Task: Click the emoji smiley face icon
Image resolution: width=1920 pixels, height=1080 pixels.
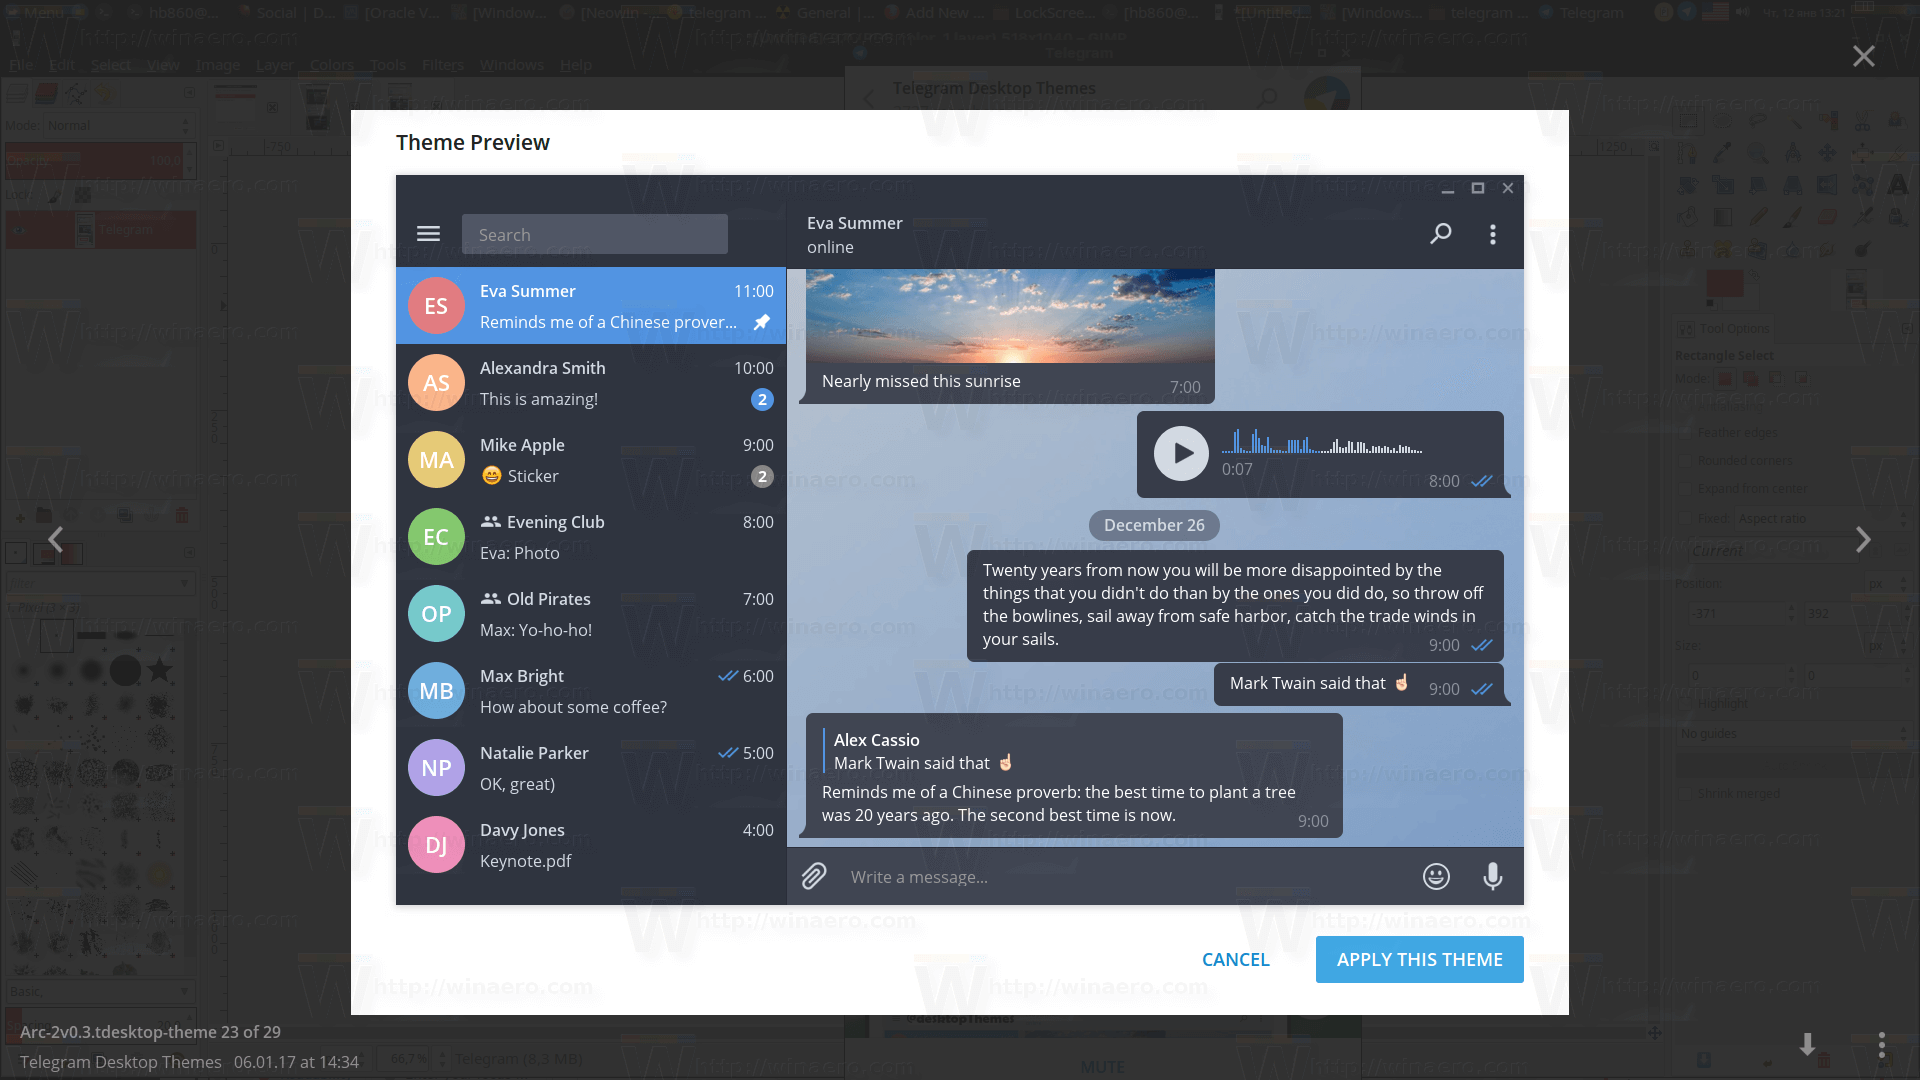Action: [x=1436, y=876]
